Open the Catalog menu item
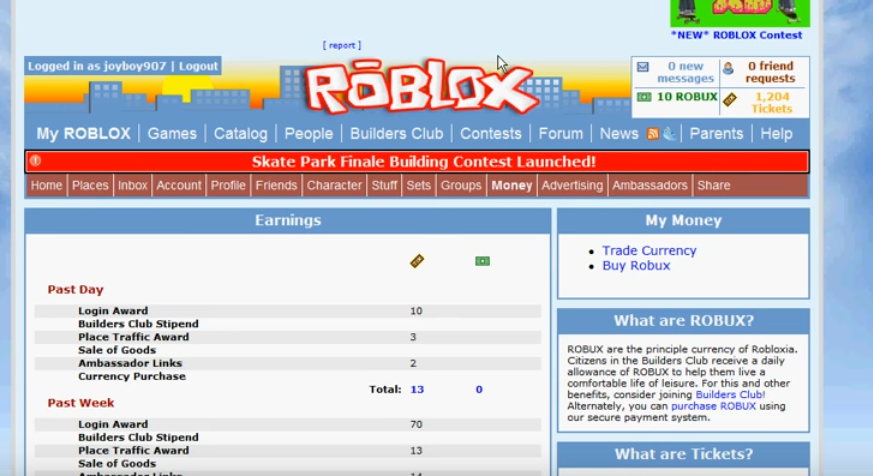Viewport: 873px width, 476px height. [241, 134]
